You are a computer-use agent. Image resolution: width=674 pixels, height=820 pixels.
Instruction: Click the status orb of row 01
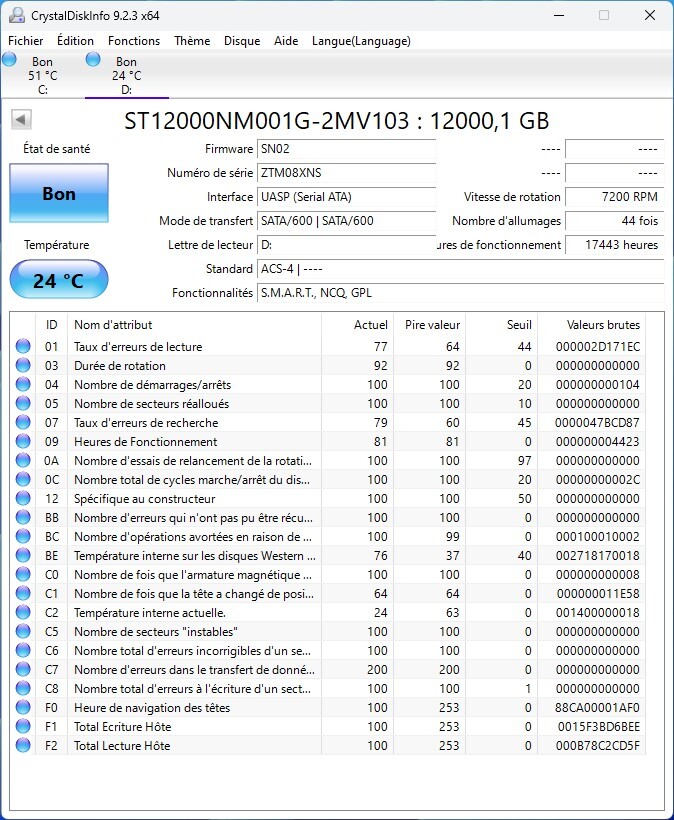[x=23, y=346]
